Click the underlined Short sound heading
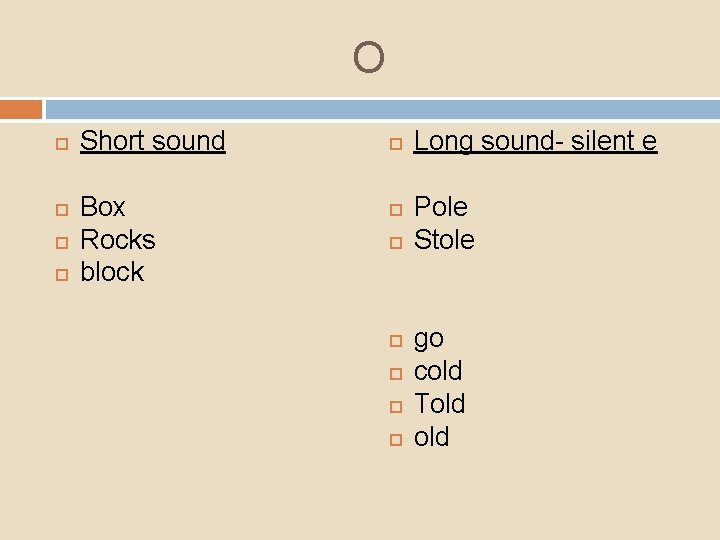 tap(152, 141)
